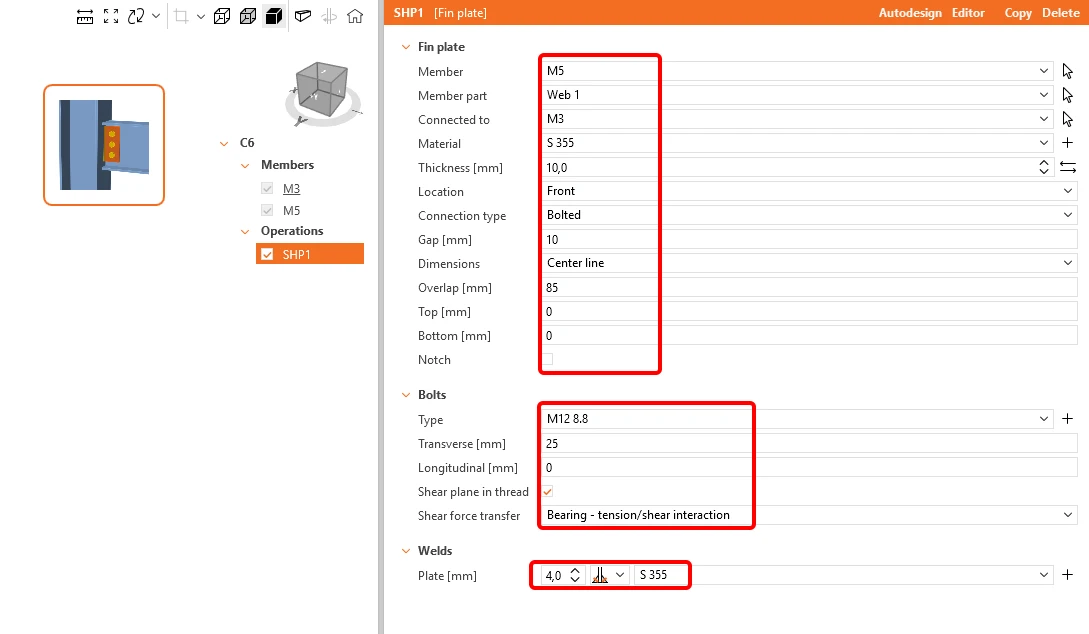Click Copy in the orange header
This screenshot has height=634, width=1089.
(x=1017, y=12)
